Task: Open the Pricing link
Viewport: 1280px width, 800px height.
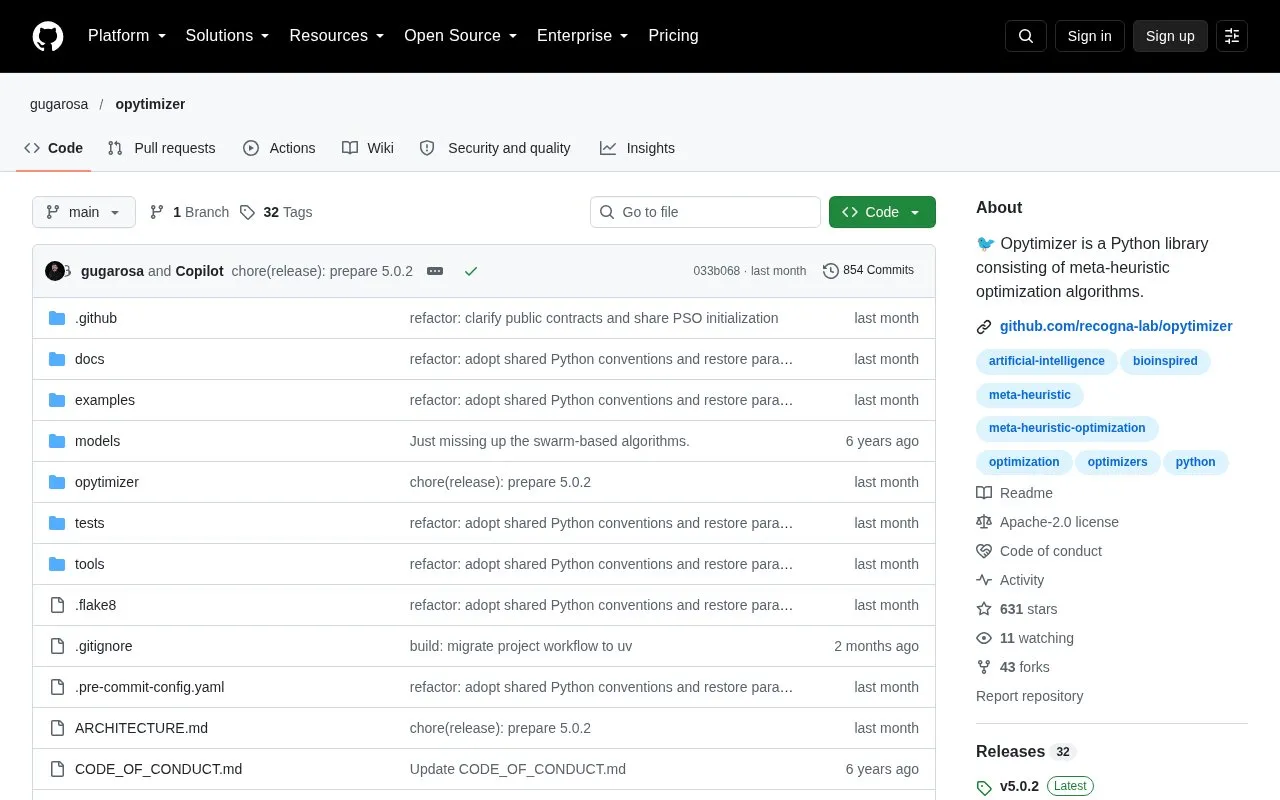Action: tap(673, 36)
